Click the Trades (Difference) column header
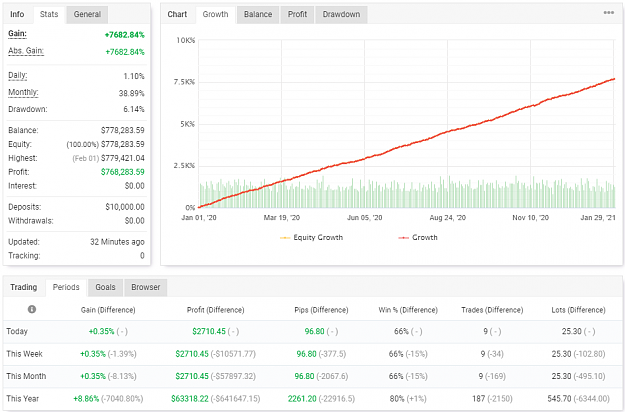625x412 pixels. [x=492, y=310]
